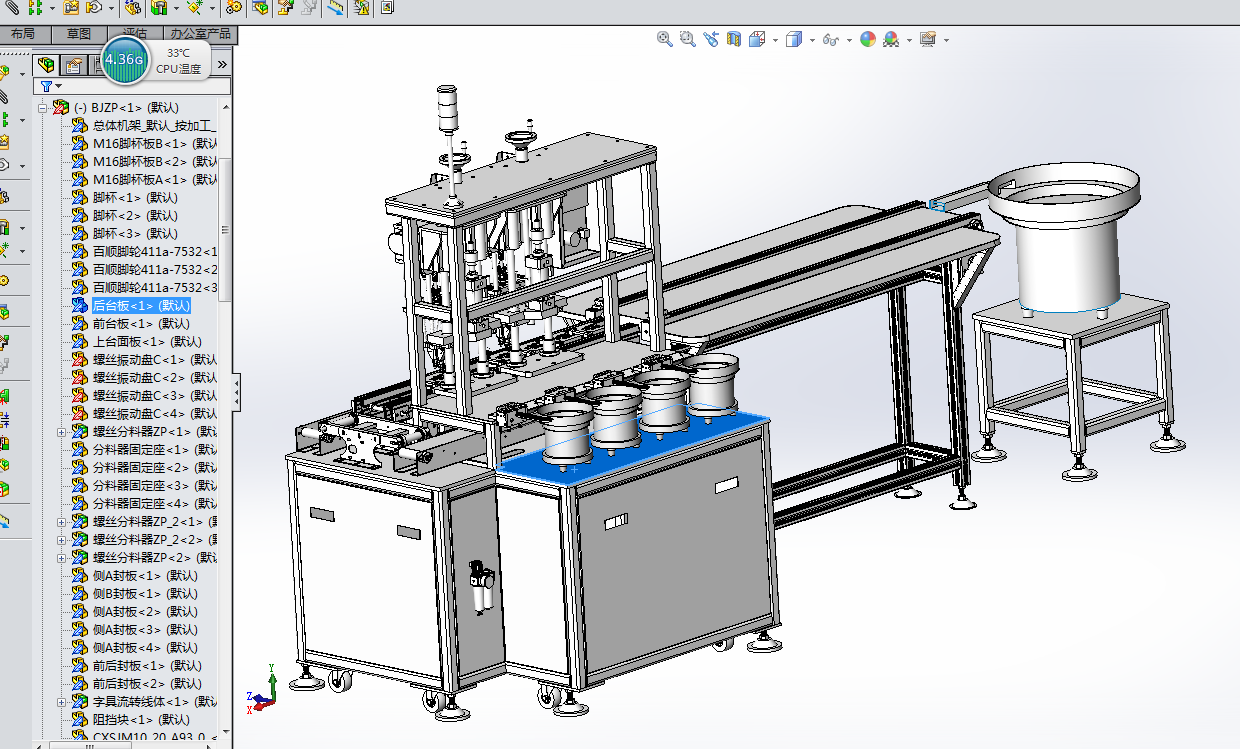Select the Rotate View tool
Image resolution: width=1240 pixels, height=749 pixels.
point(710,39)
